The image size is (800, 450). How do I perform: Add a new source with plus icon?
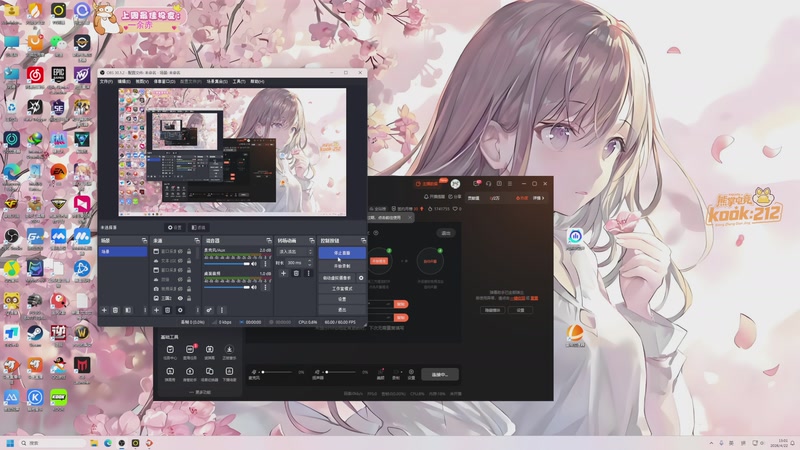(x=156, y=310)
